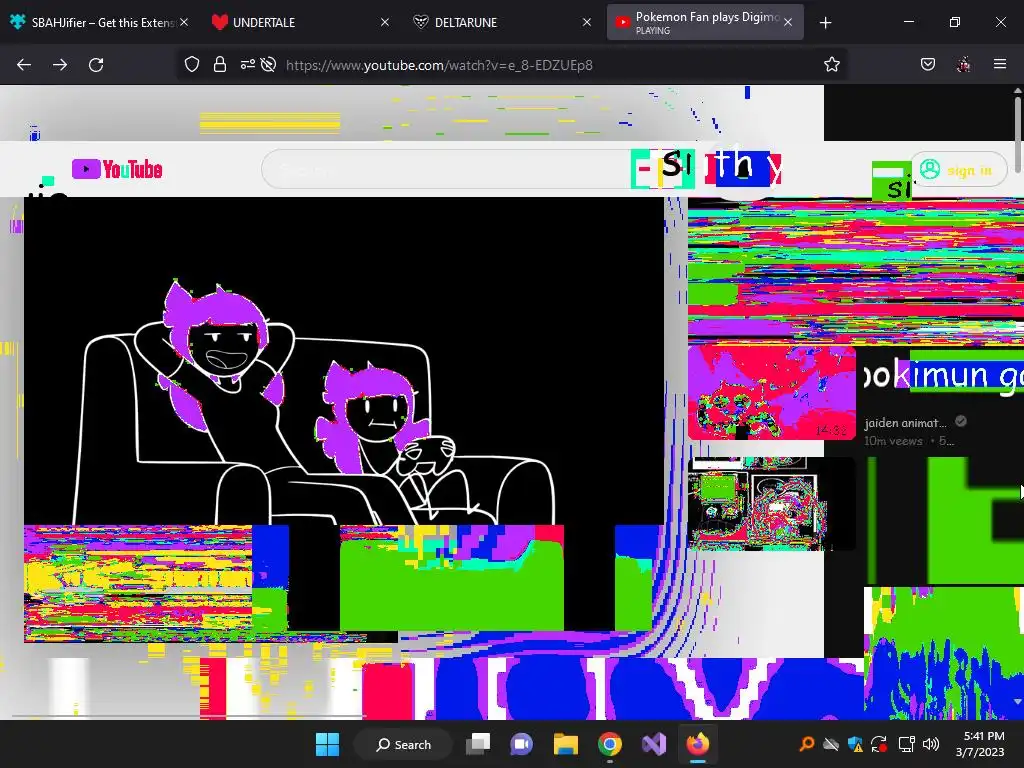Click the sync arrows tray icon with red dot
The width and height of the screenshot is (1024, 768).
(879, 744)
